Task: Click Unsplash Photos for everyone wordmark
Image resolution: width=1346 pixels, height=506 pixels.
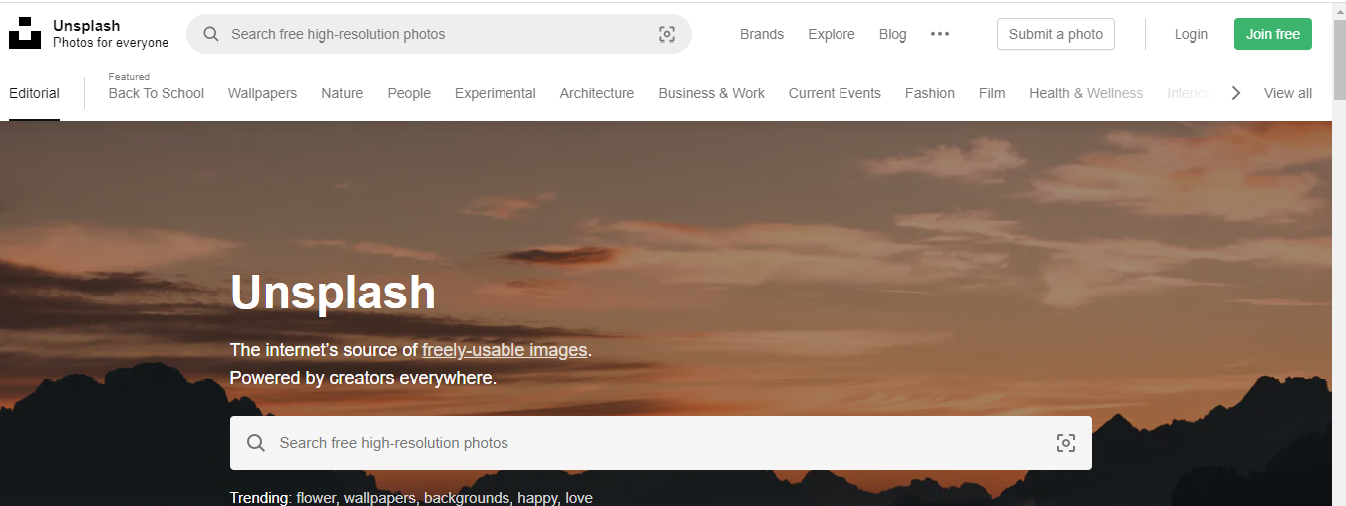Action: click(111, 34)
